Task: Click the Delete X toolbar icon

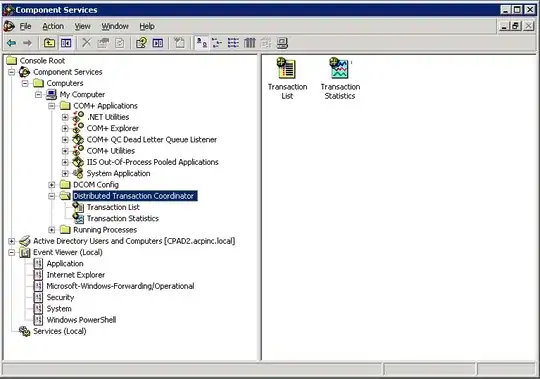Action: click(x=86, y=43)
